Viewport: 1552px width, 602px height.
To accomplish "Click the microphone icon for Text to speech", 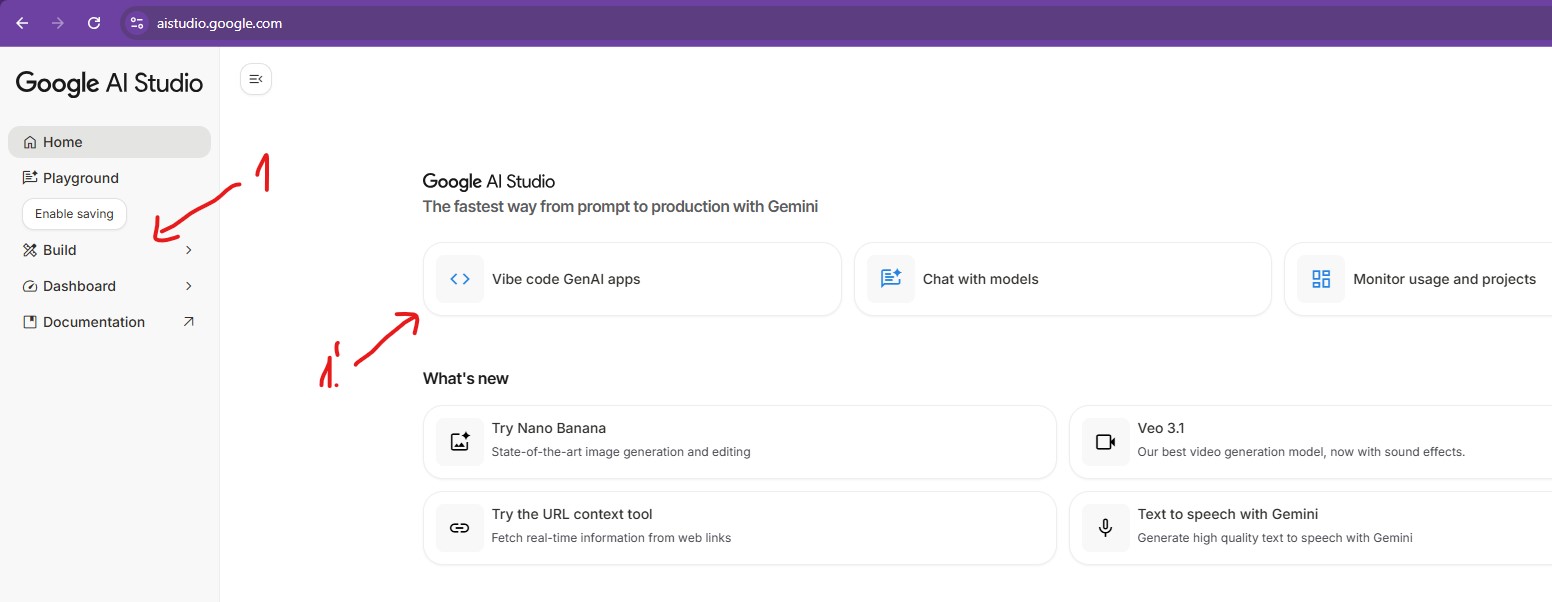I will [x=1105, y=528].
